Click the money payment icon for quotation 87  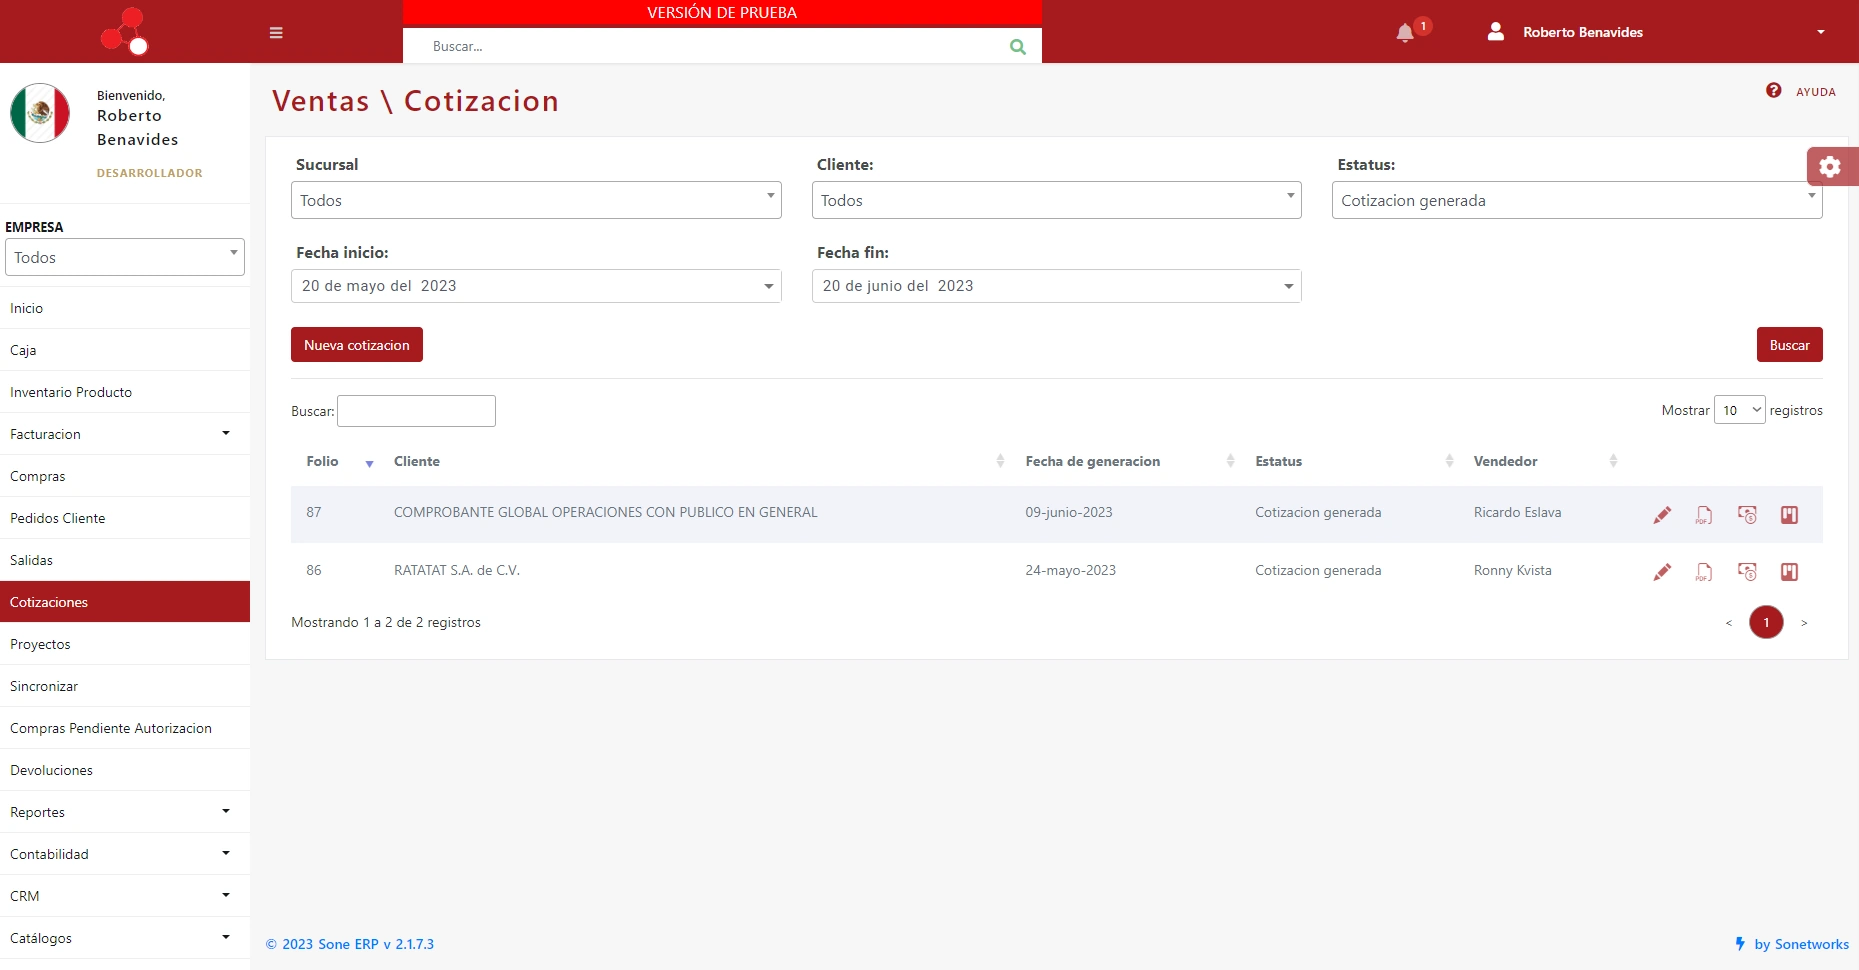[x=1747, y=515]
